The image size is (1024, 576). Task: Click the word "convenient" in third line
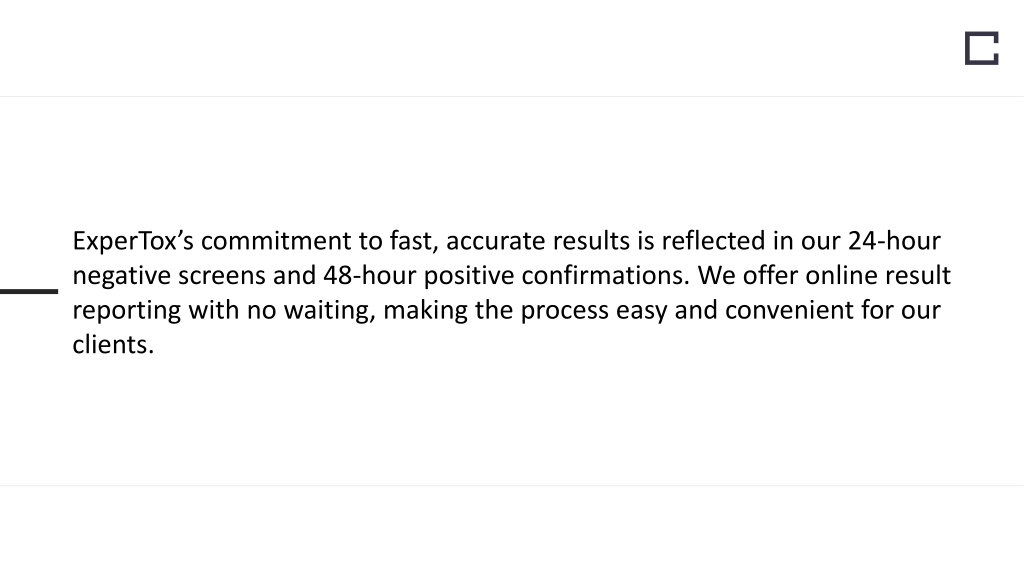click(789, 310)
